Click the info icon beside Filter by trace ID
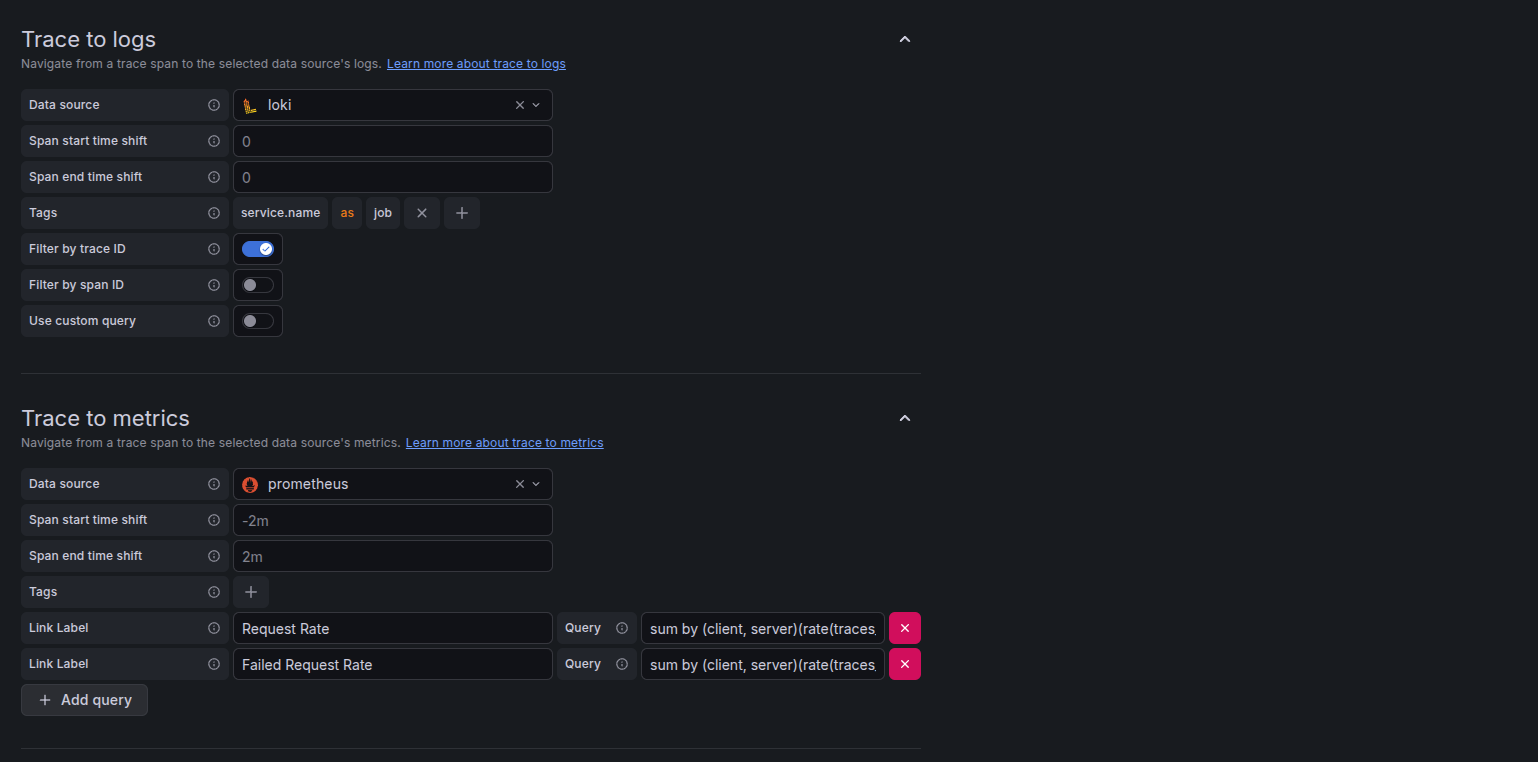1538x762 pixels. [213, 249]
